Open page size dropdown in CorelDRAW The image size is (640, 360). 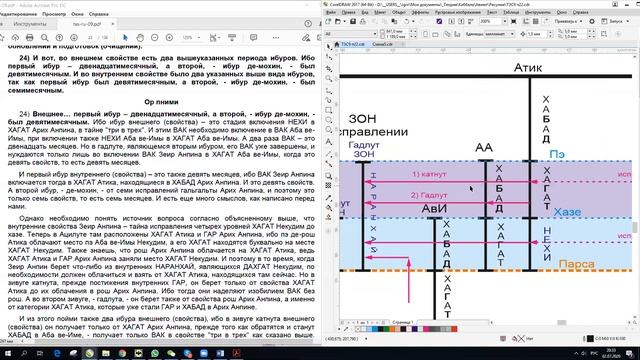coord(374,34)
